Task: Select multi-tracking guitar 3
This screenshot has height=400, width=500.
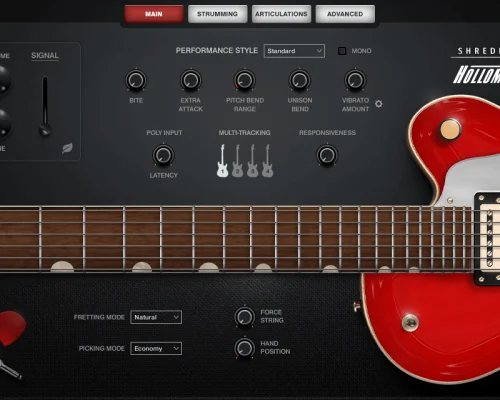Action: [253, 160]
